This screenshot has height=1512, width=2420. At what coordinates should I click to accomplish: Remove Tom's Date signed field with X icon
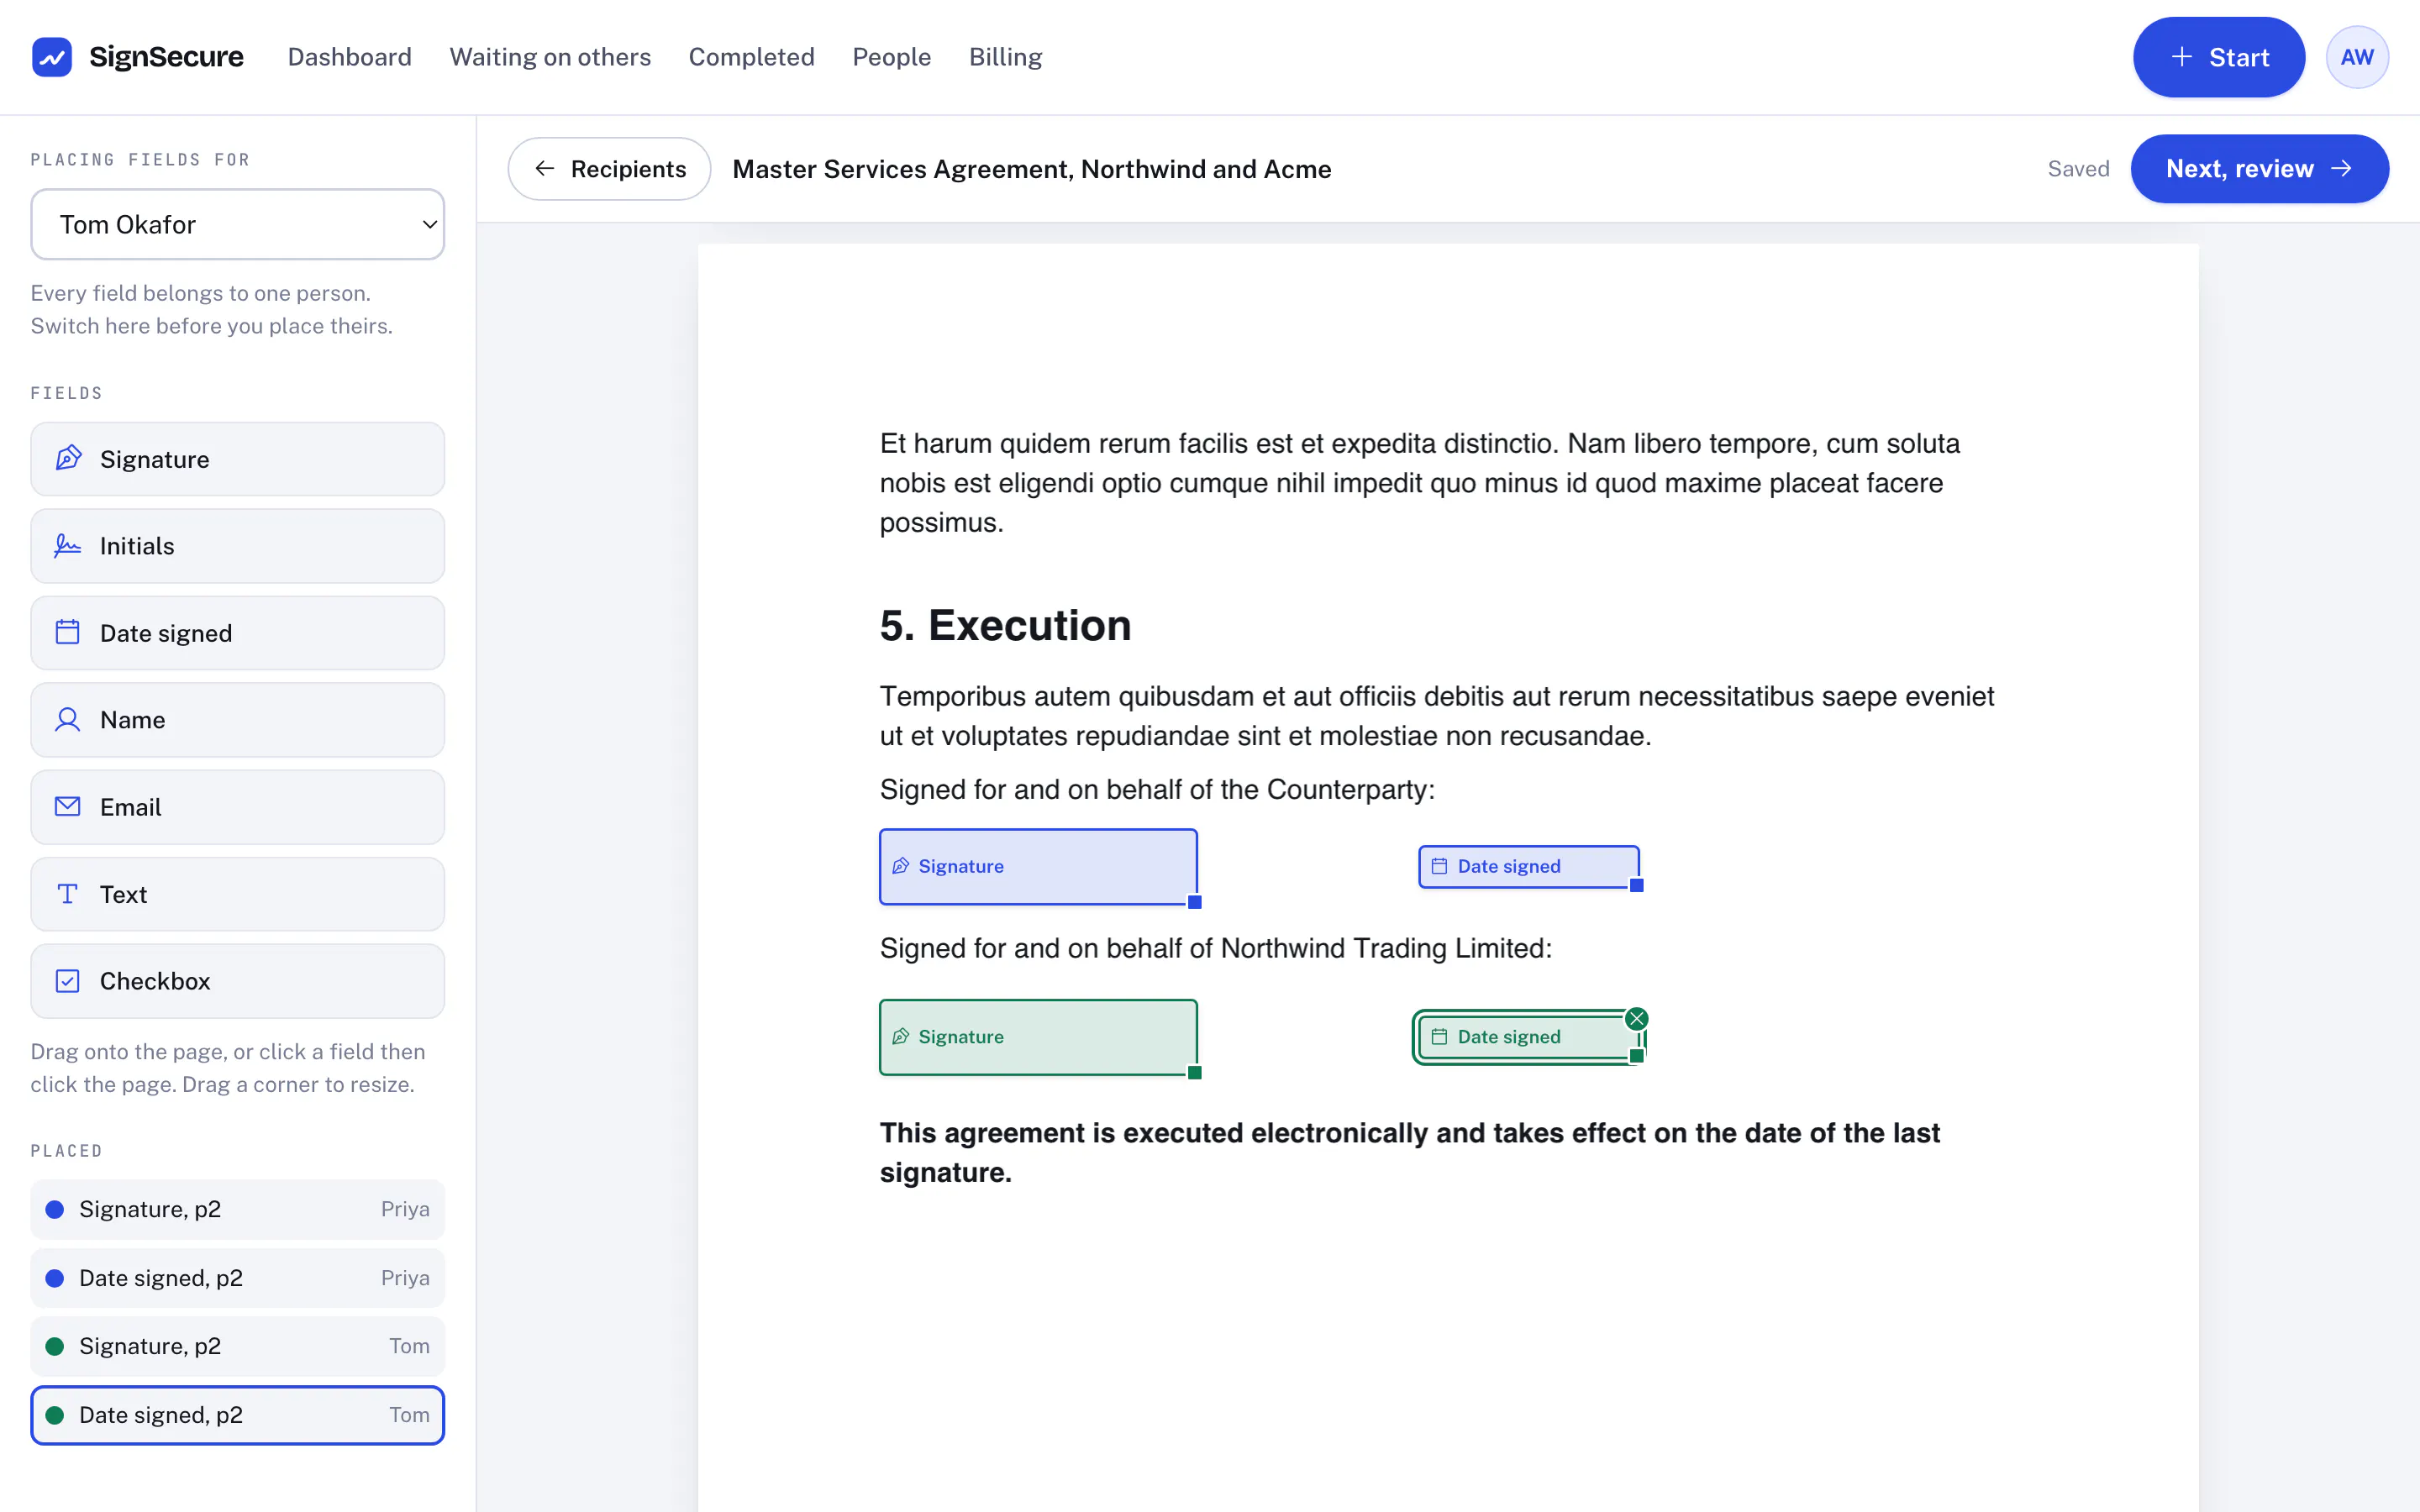click(x=1637, y=1019)
